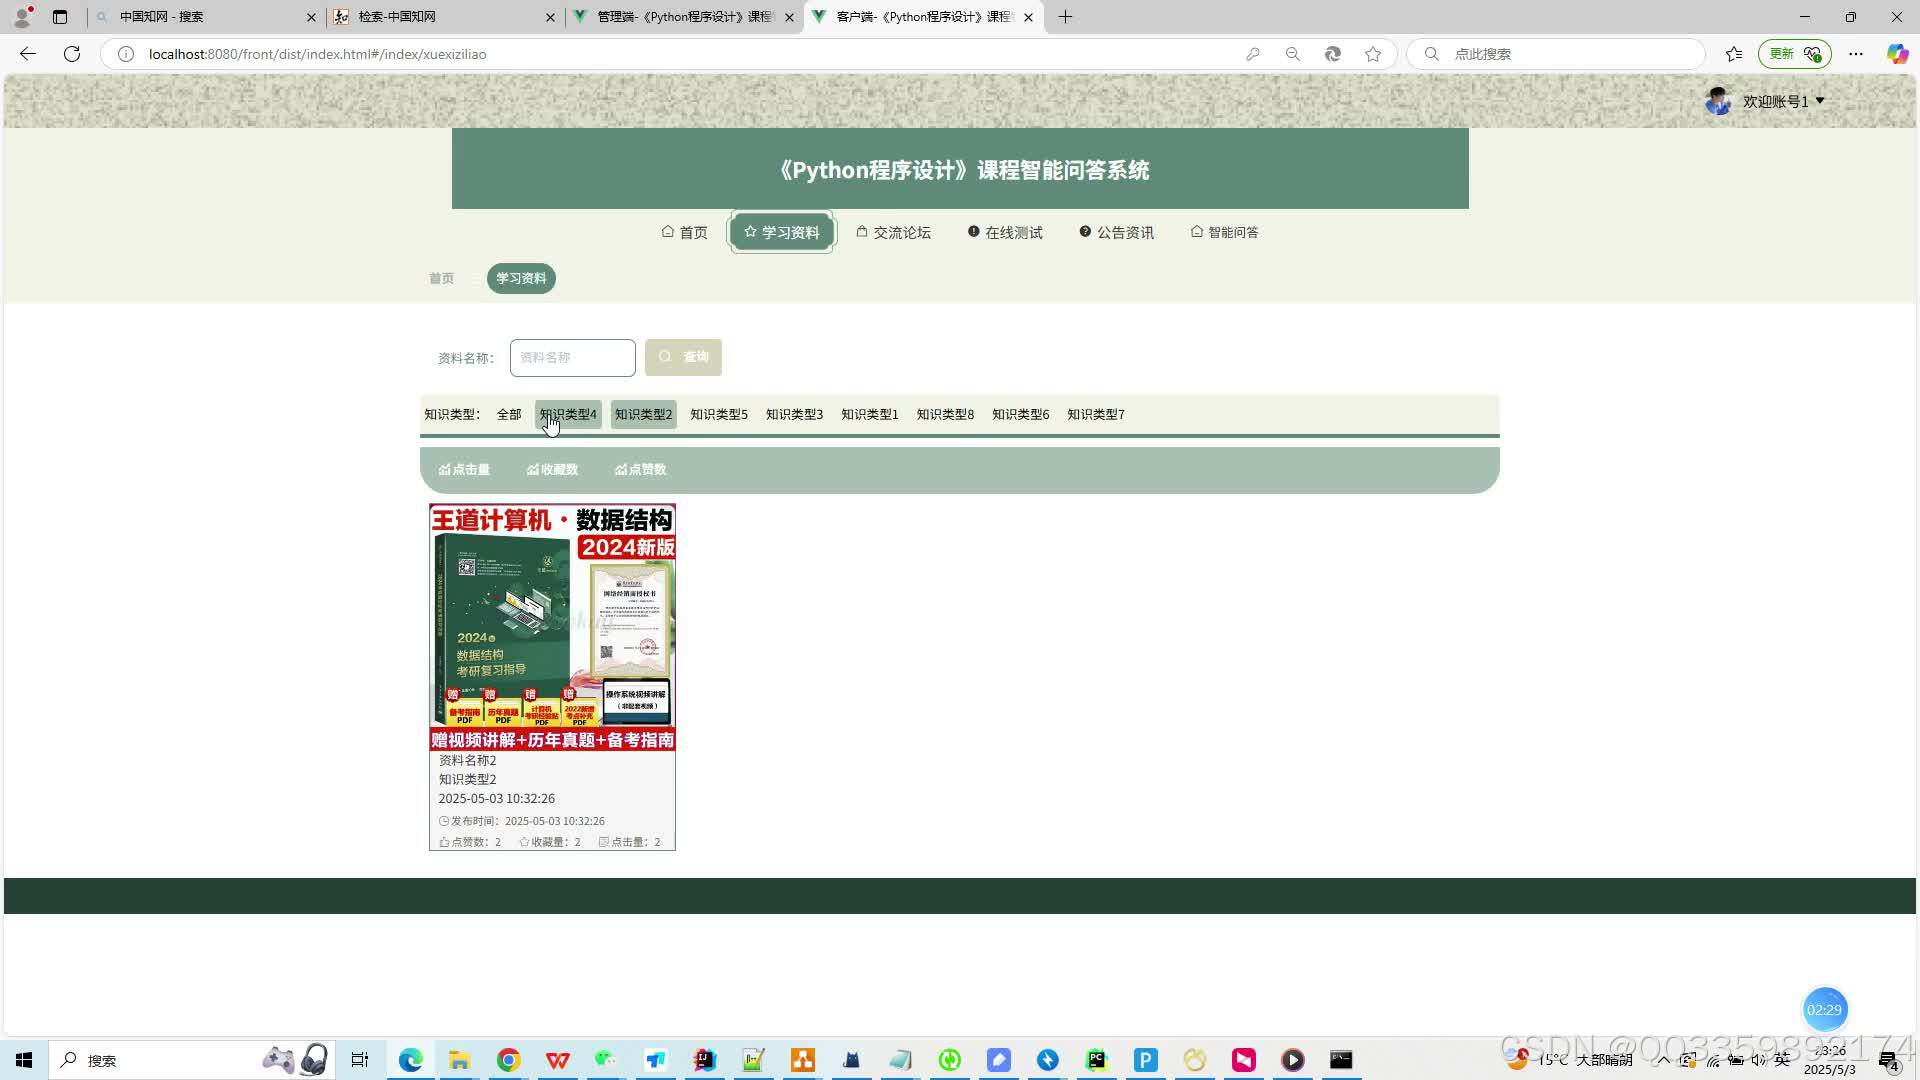Click the user avatar next to 欢迎账号1
Screen dimensions: 1920x1080
pos(1718,101)
